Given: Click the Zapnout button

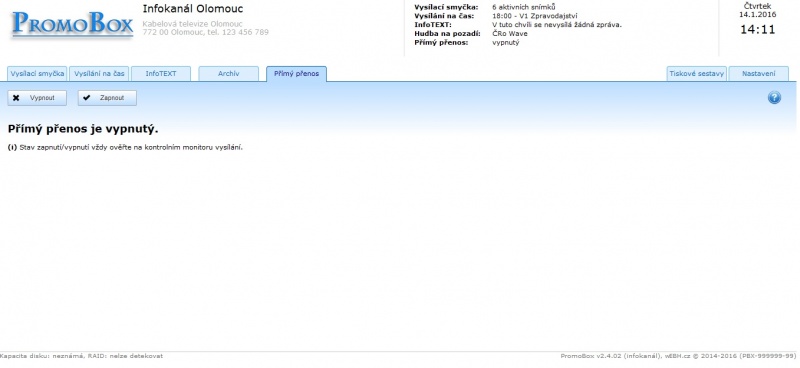Looking at the screenshot, I should click(107, 98).
